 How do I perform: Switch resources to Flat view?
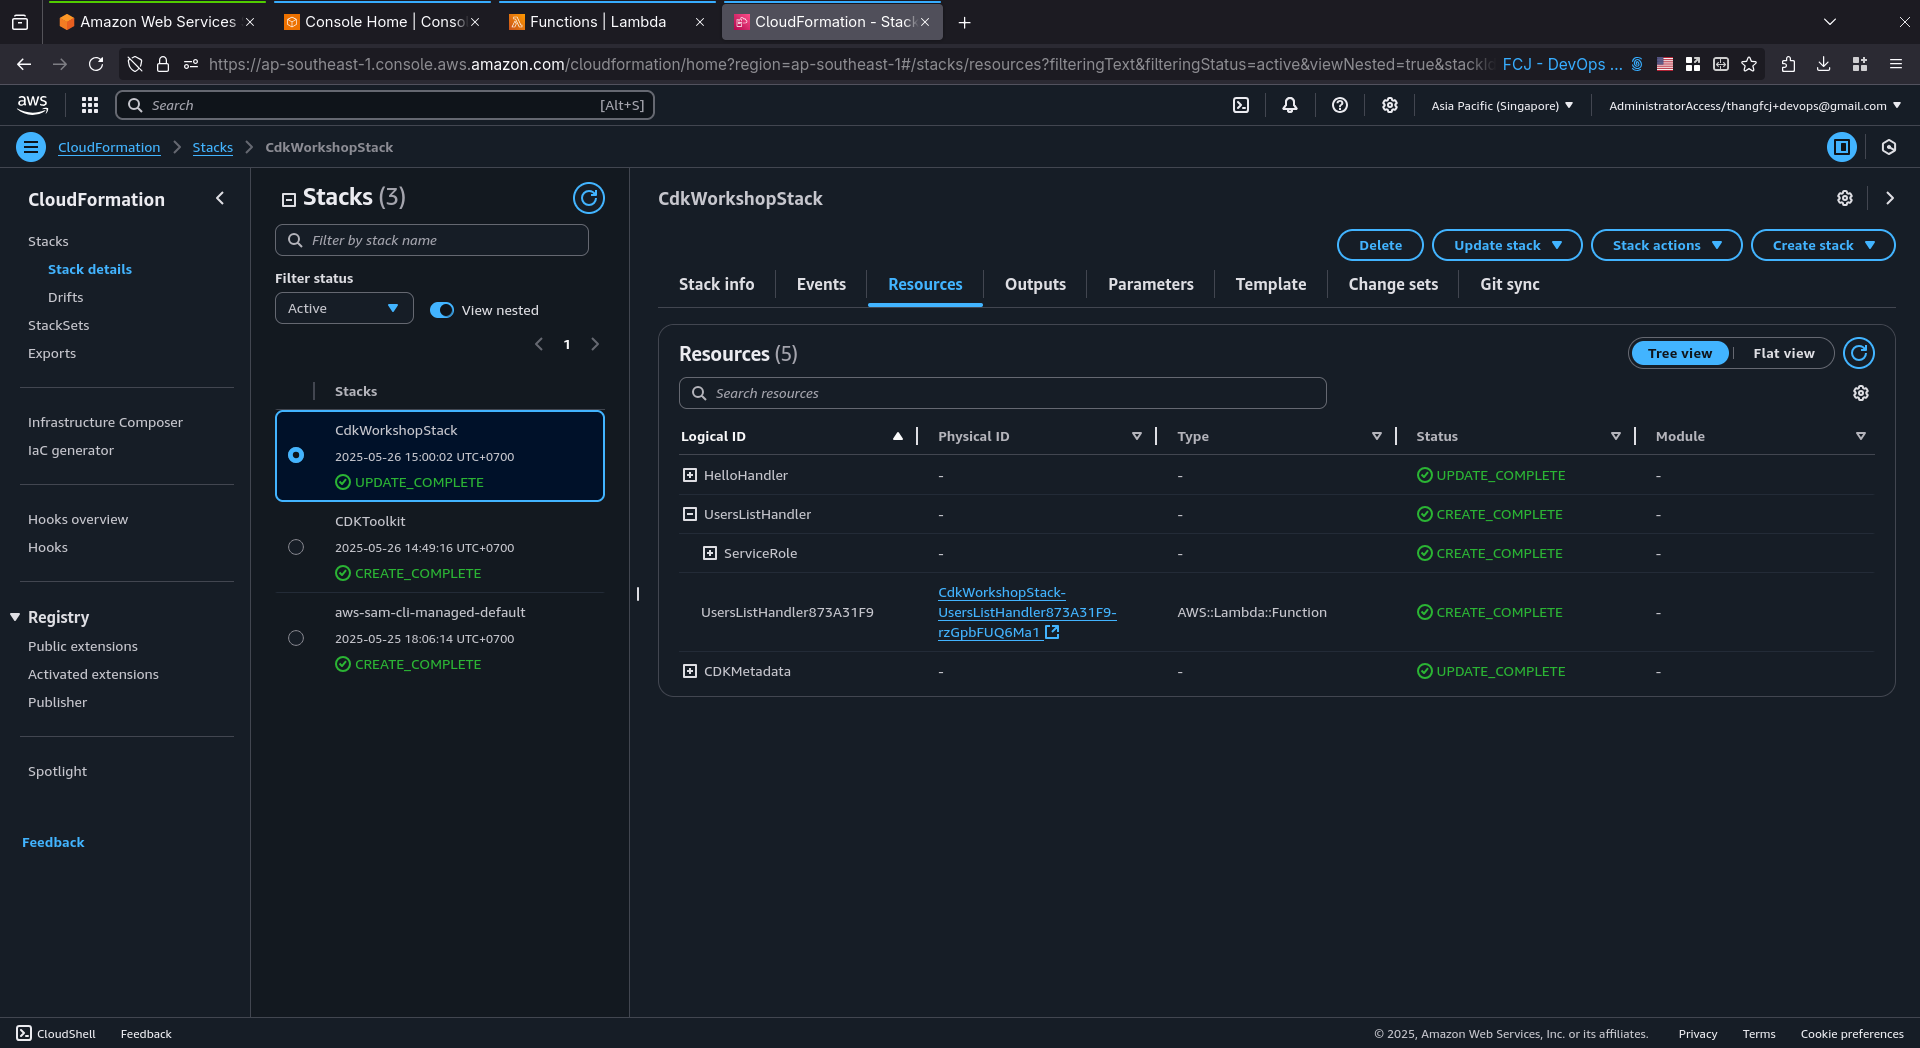point(1783,353)
